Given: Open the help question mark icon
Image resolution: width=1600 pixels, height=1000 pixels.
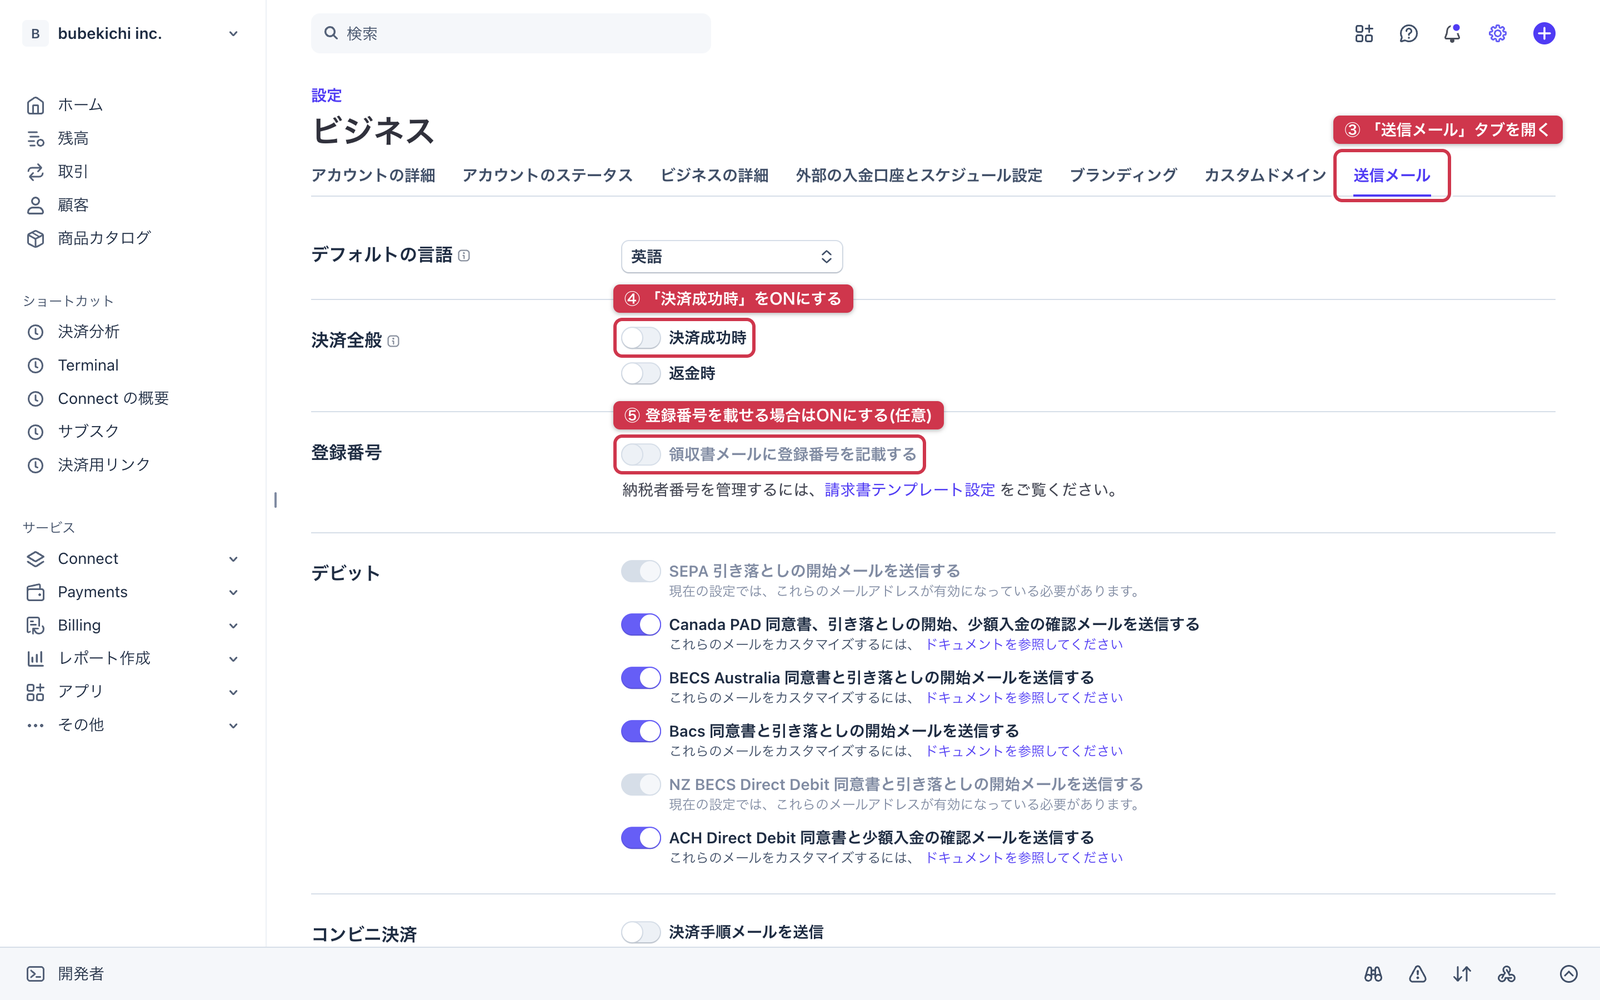Looking at the screenshot, I should 1408,34.
